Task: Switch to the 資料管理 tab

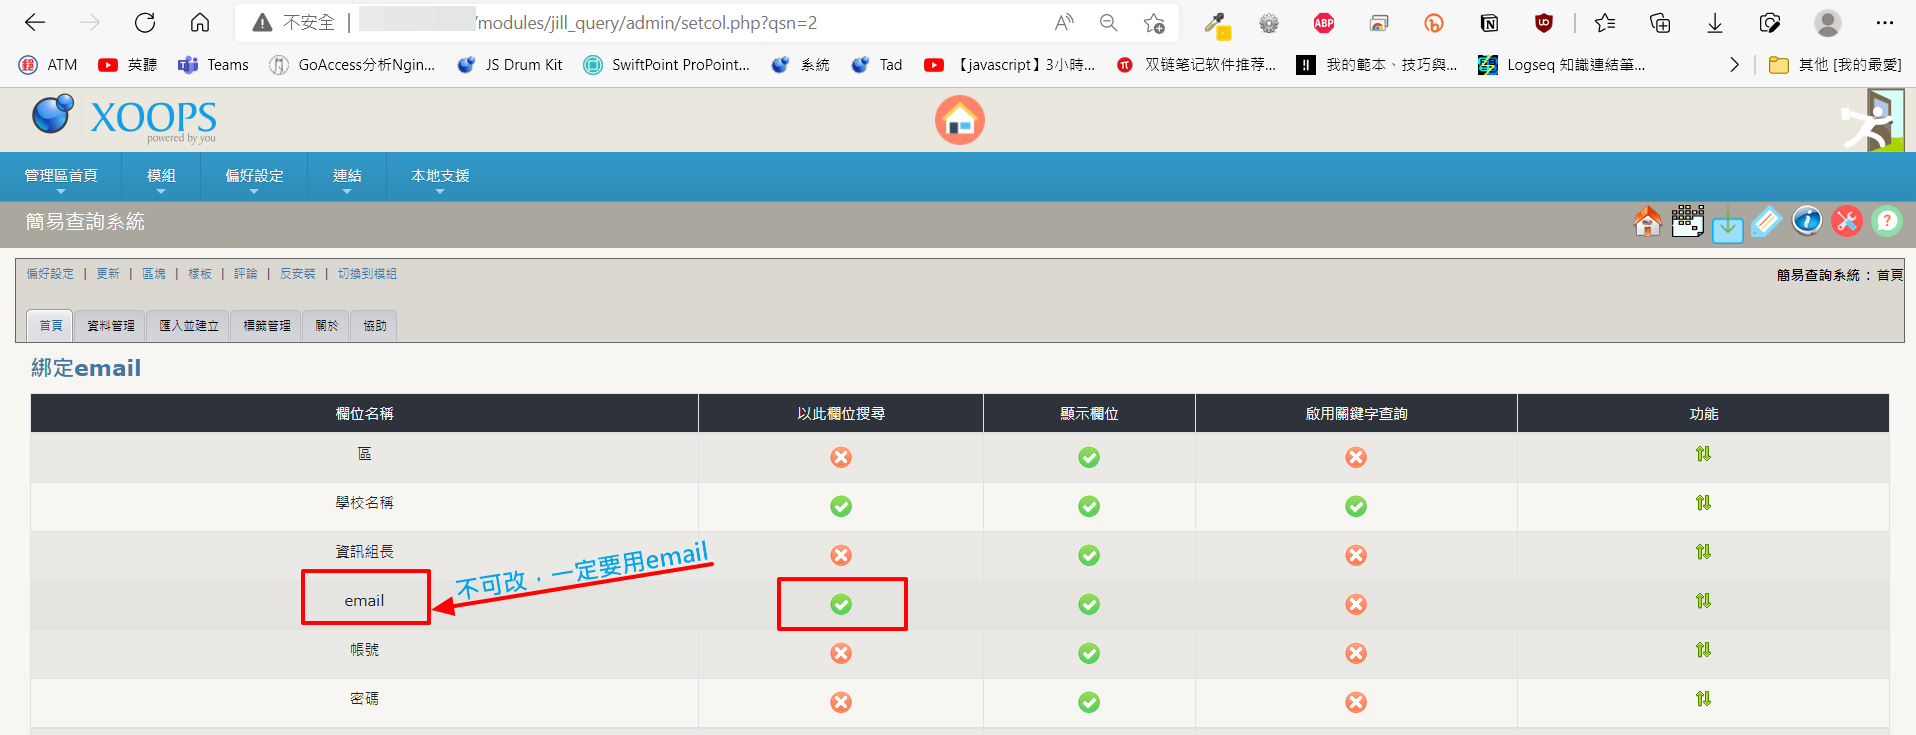Action: tap(110, 326)
